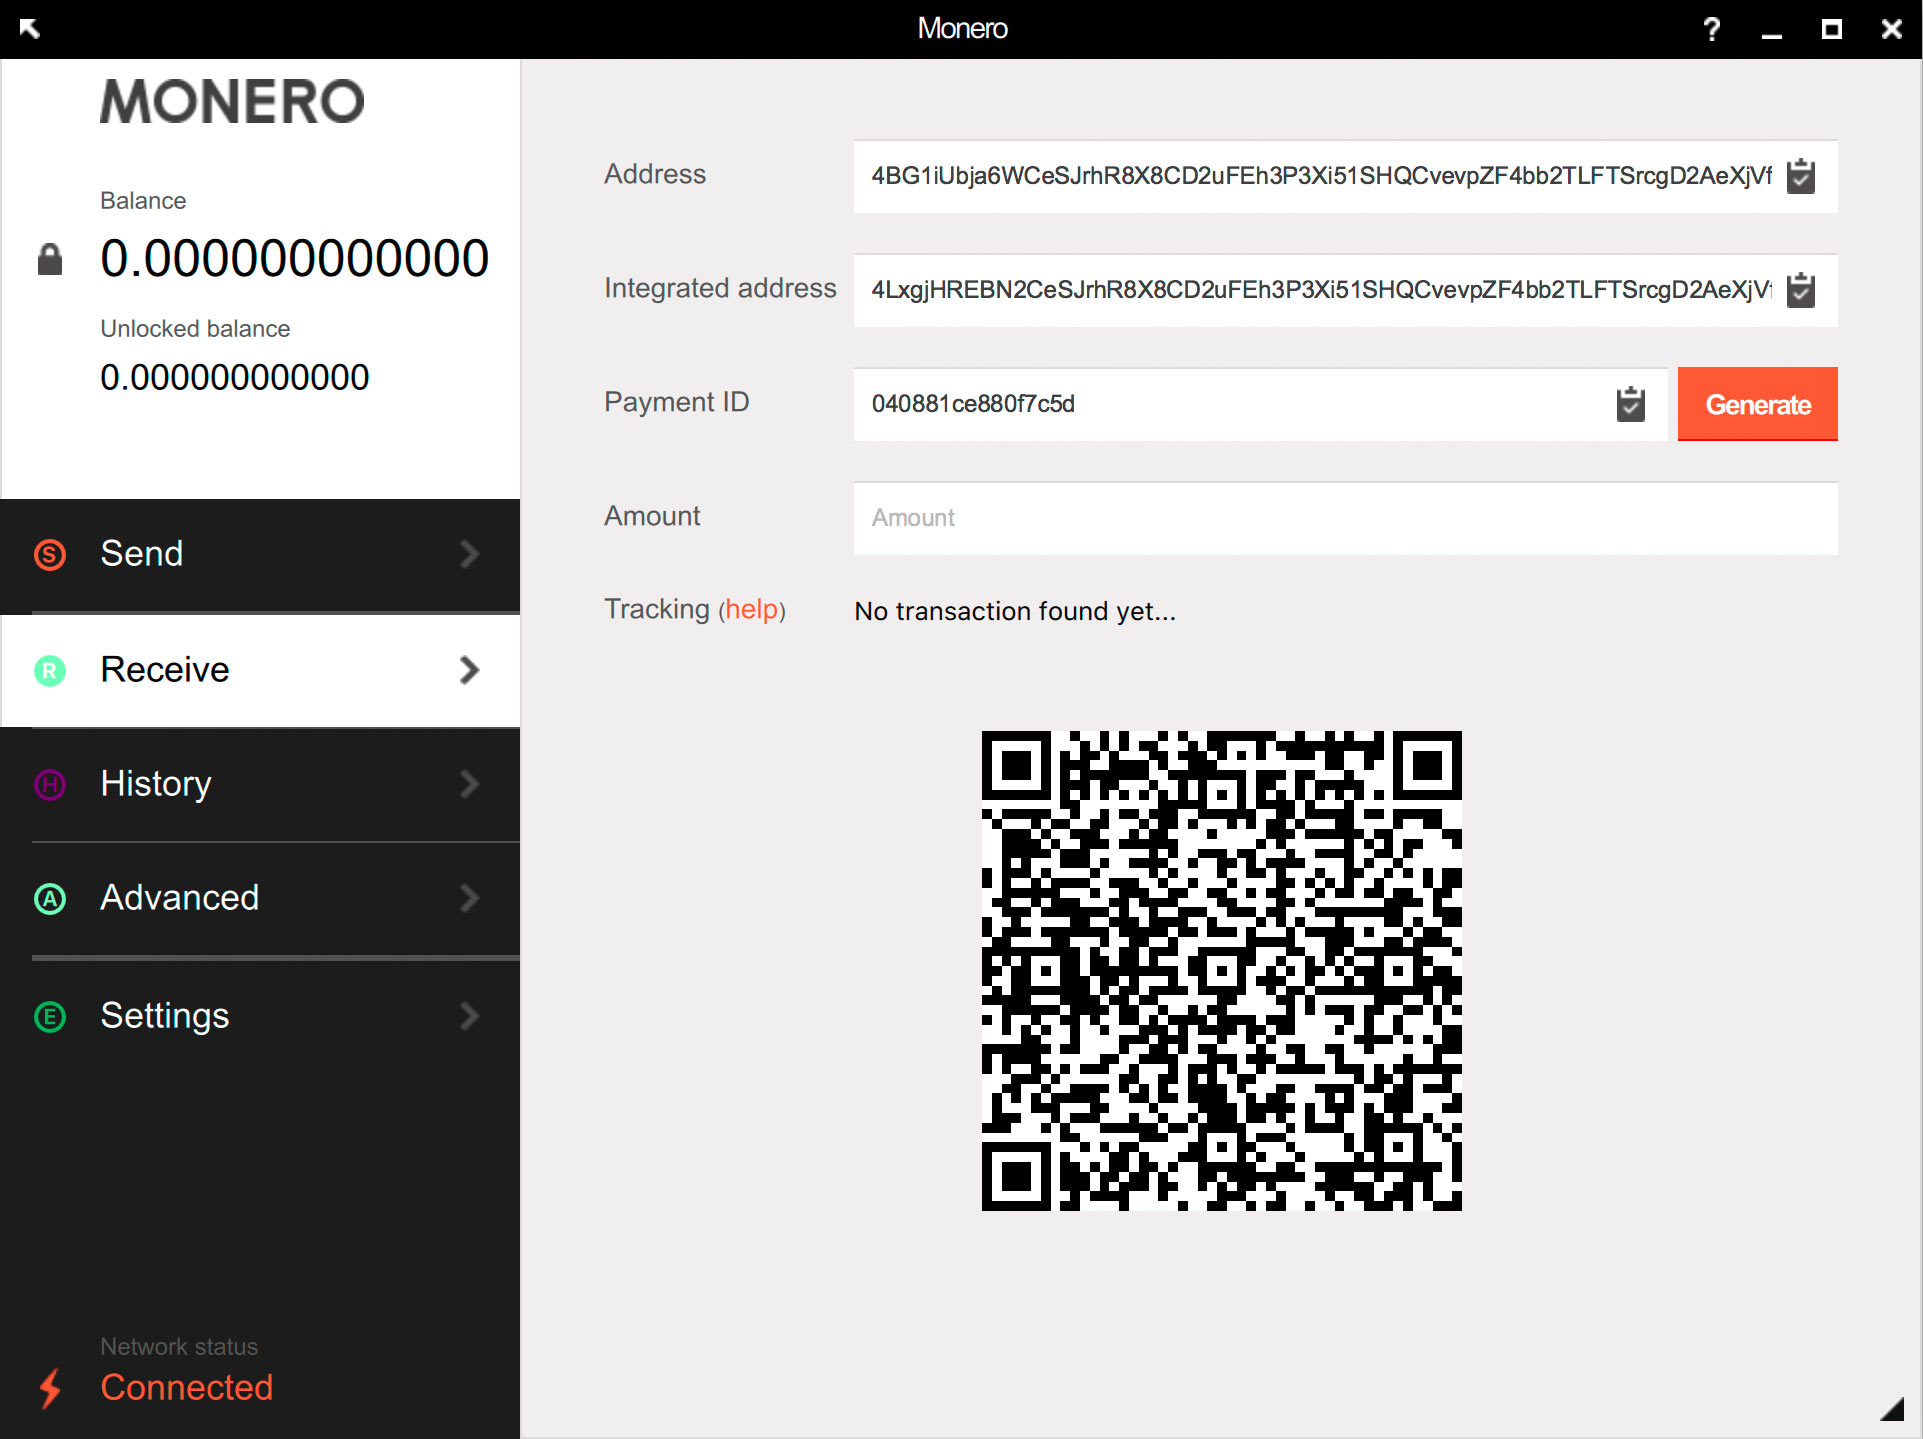Click the Advanced navigation icon

[53, 898]
